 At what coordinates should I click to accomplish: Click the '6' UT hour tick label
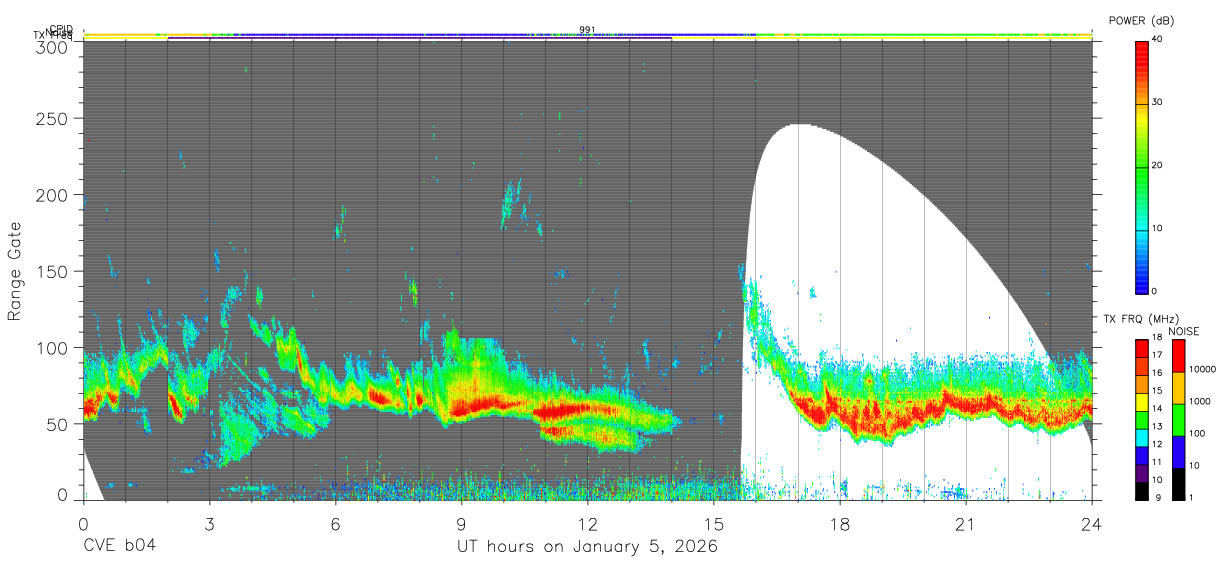point(335,524)
